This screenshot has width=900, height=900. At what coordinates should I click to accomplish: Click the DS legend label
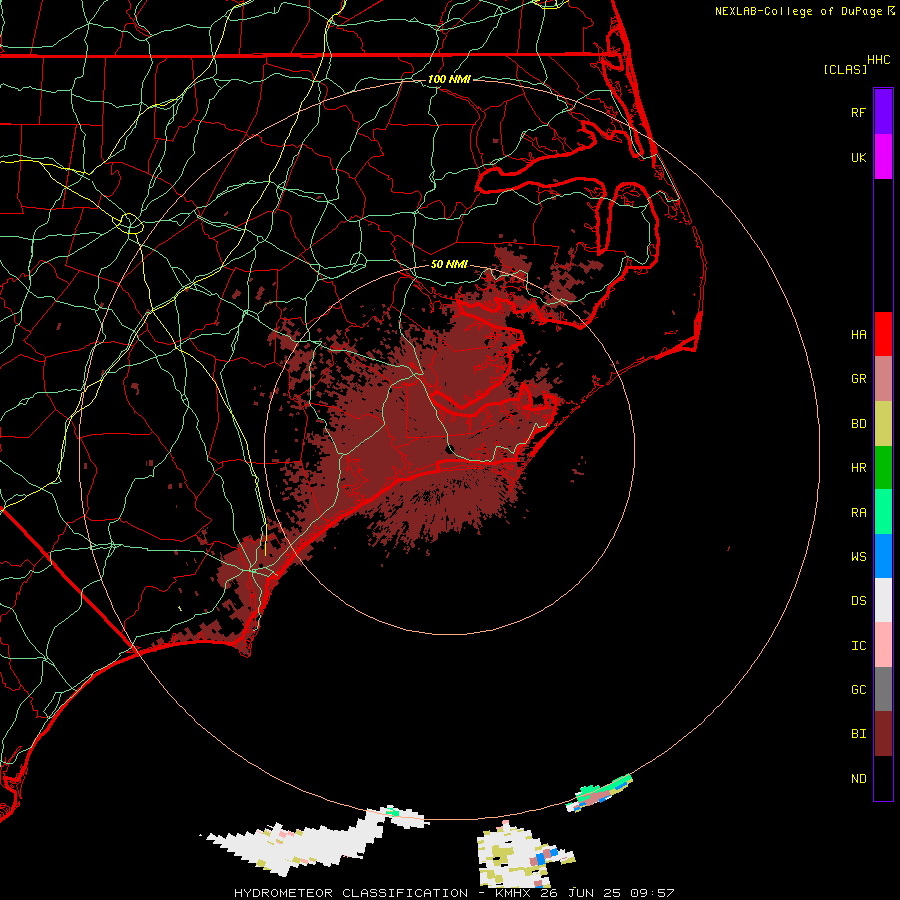(x=858, y=601)
